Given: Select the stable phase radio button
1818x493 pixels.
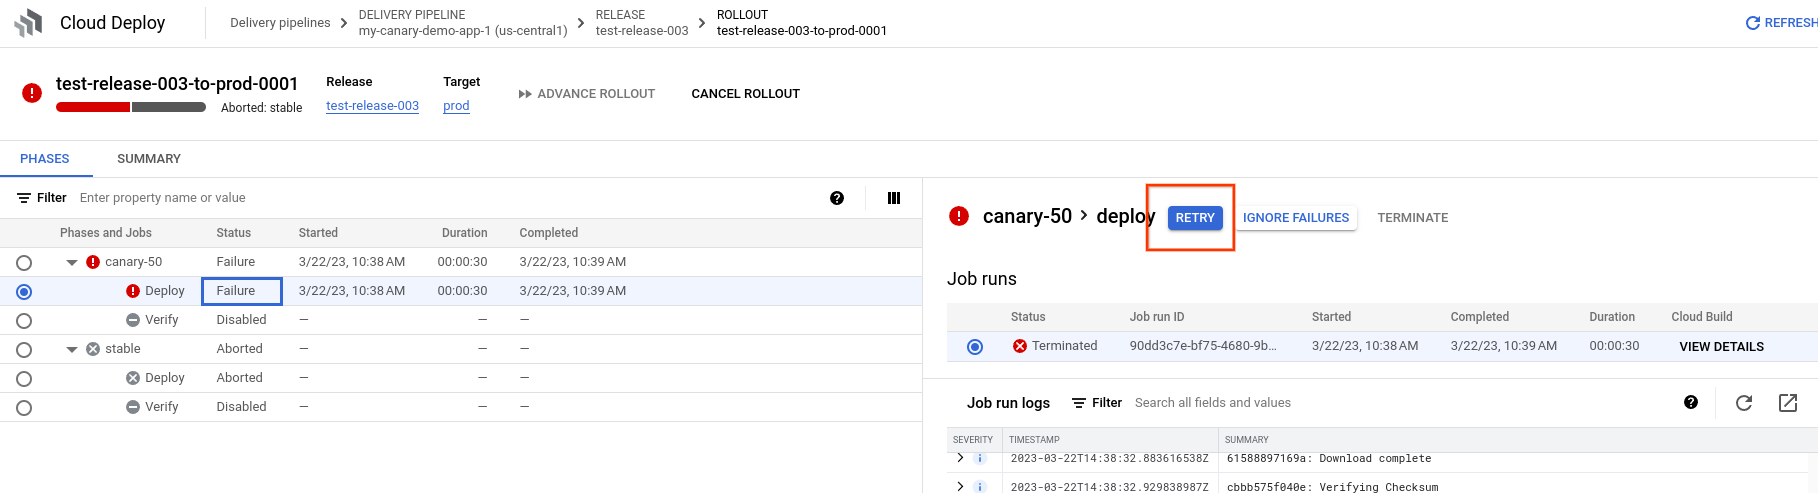Looking at the screenshot, I should coord(24,350).
